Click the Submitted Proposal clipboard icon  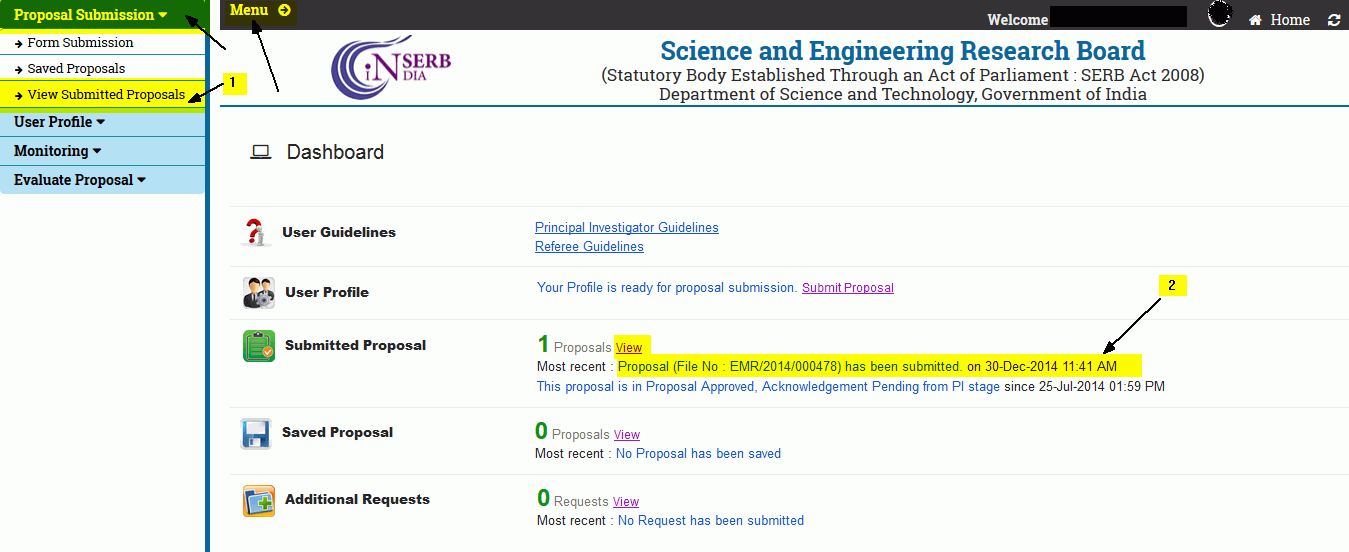click(x=258, y=346)
